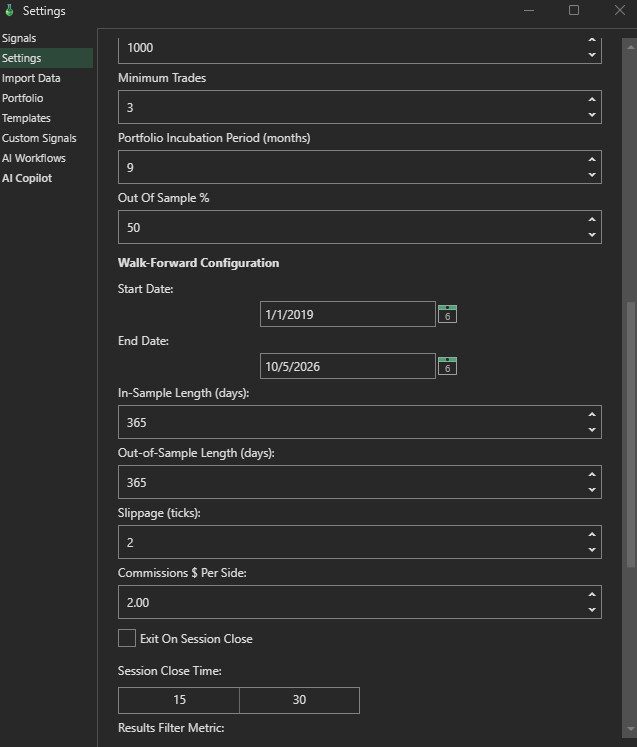Click the Slippage ticks input field

tap(360, 542)
